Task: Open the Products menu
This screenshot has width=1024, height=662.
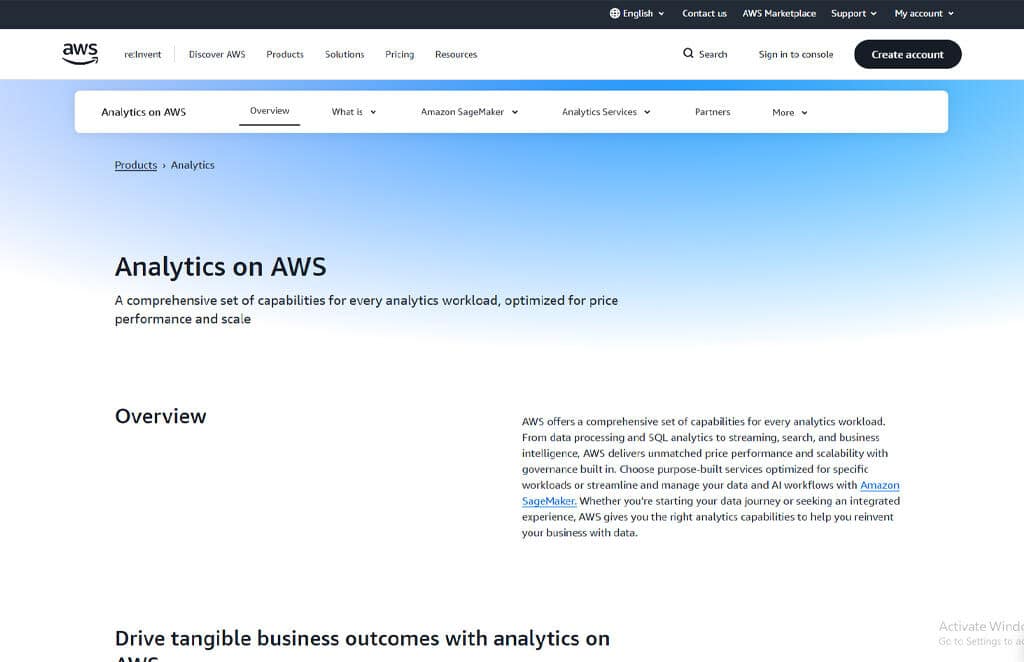Action: pos(284,54)
